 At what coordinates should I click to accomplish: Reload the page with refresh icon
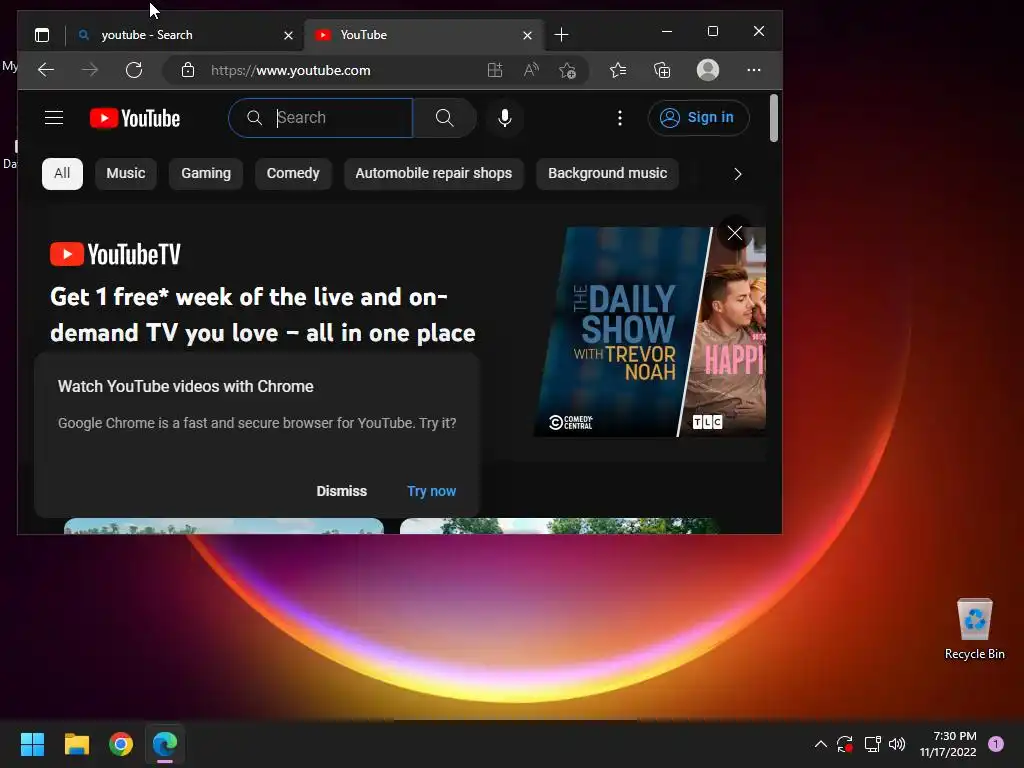pos(134,70)
